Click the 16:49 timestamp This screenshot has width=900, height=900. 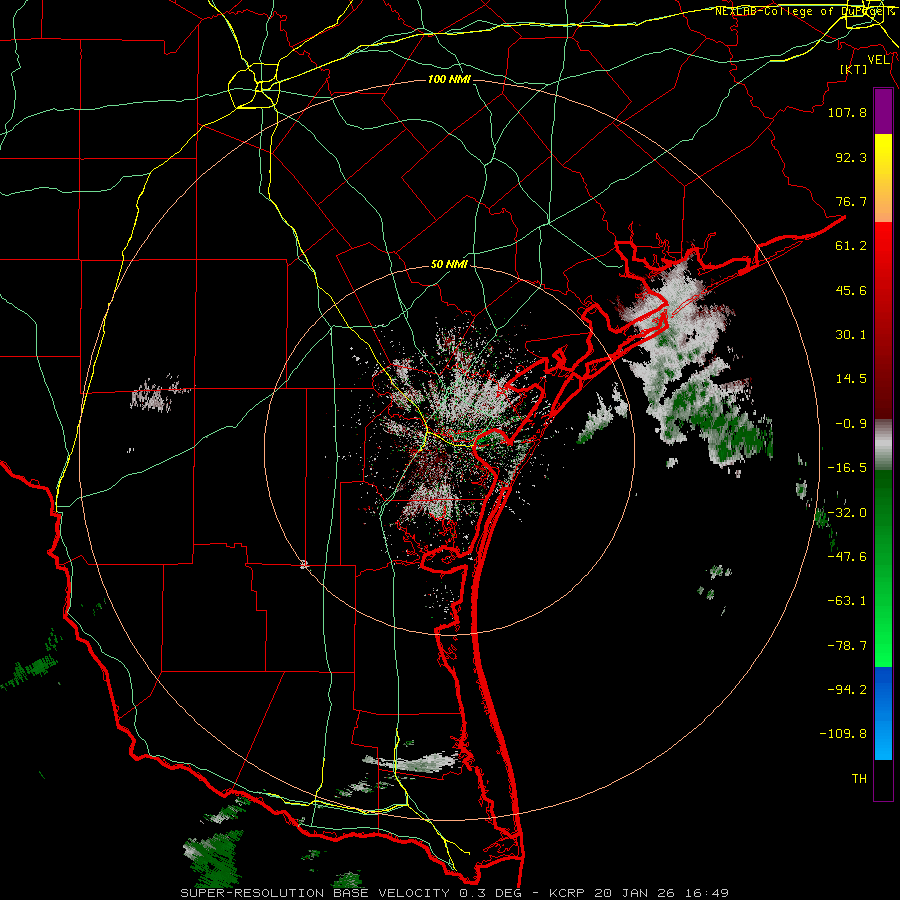(x=709, y=893)
